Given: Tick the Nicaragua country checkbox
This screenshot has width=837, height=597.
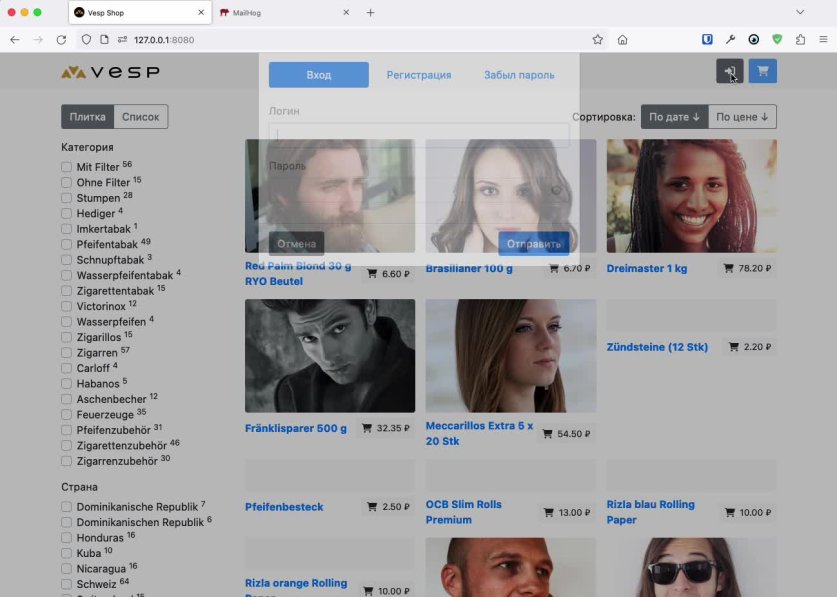Looking at the screenshot, I should point(66,569).
